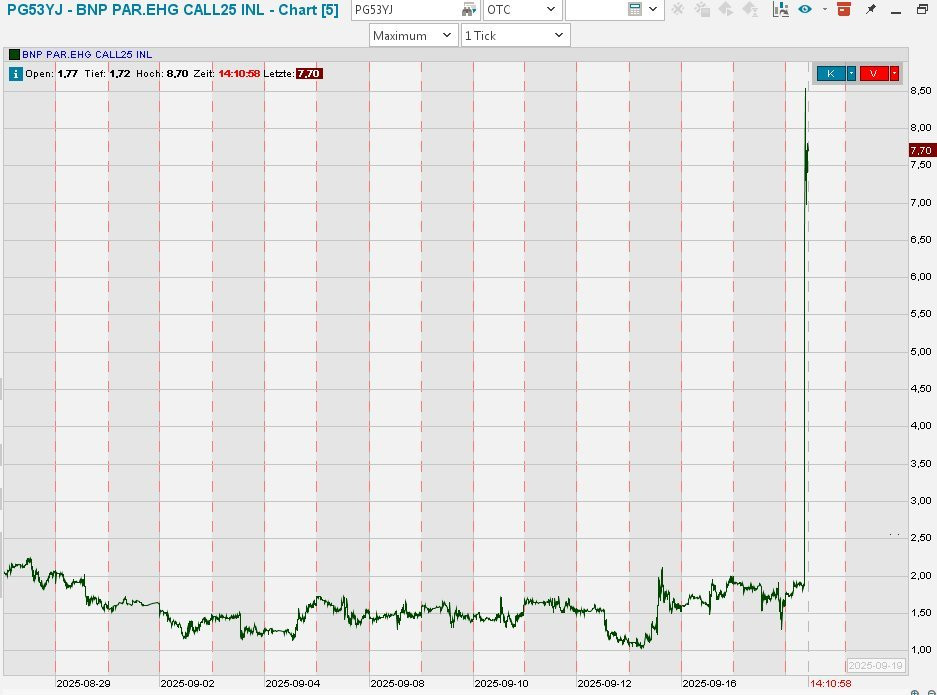Click the chart analysis bars icon
This screenshot has width=937, height=695.
[776, 10]
